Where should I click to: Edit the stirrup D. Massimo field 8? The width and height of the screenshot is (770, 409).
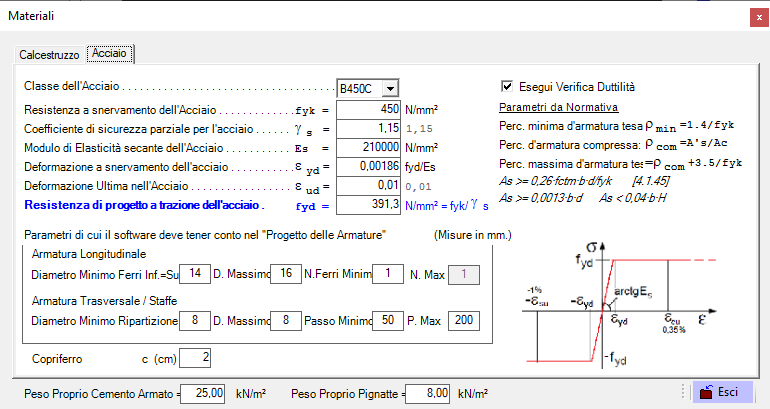286,321
